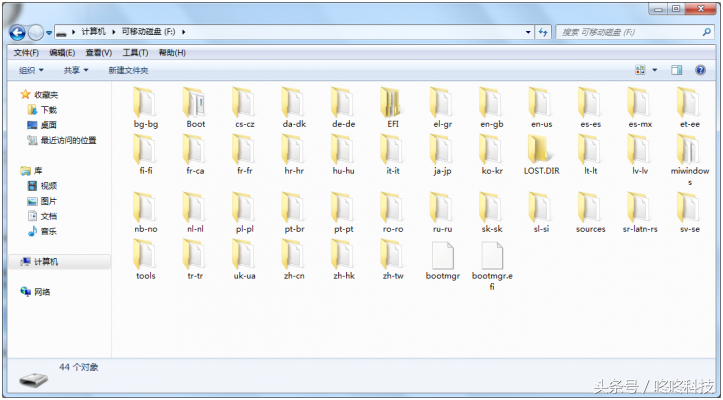Open the 音乐 library
This screenshot has width=723, height=400.
tap(48, 231)
